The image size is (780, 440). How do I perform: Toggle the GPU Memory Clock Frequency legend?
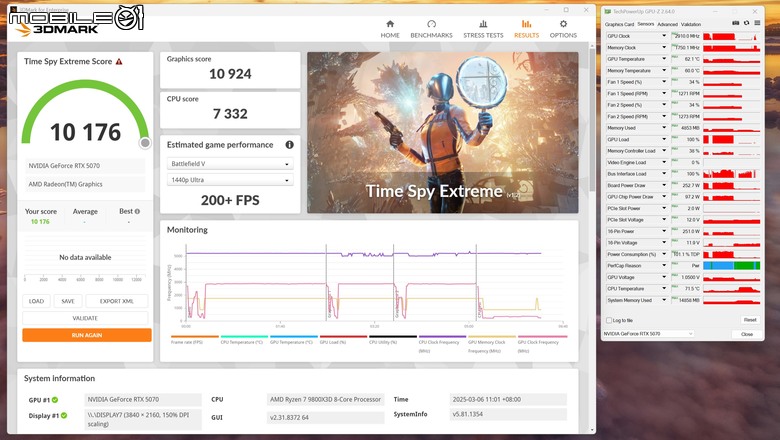[491, 344]
